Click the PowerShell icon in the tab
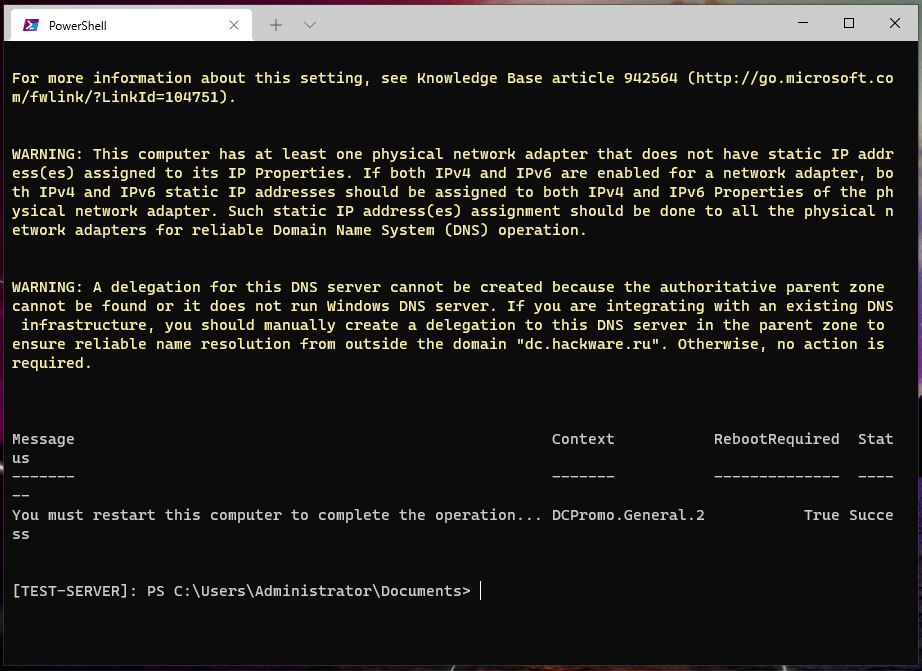Screen dimensions: 922x671 31,25
